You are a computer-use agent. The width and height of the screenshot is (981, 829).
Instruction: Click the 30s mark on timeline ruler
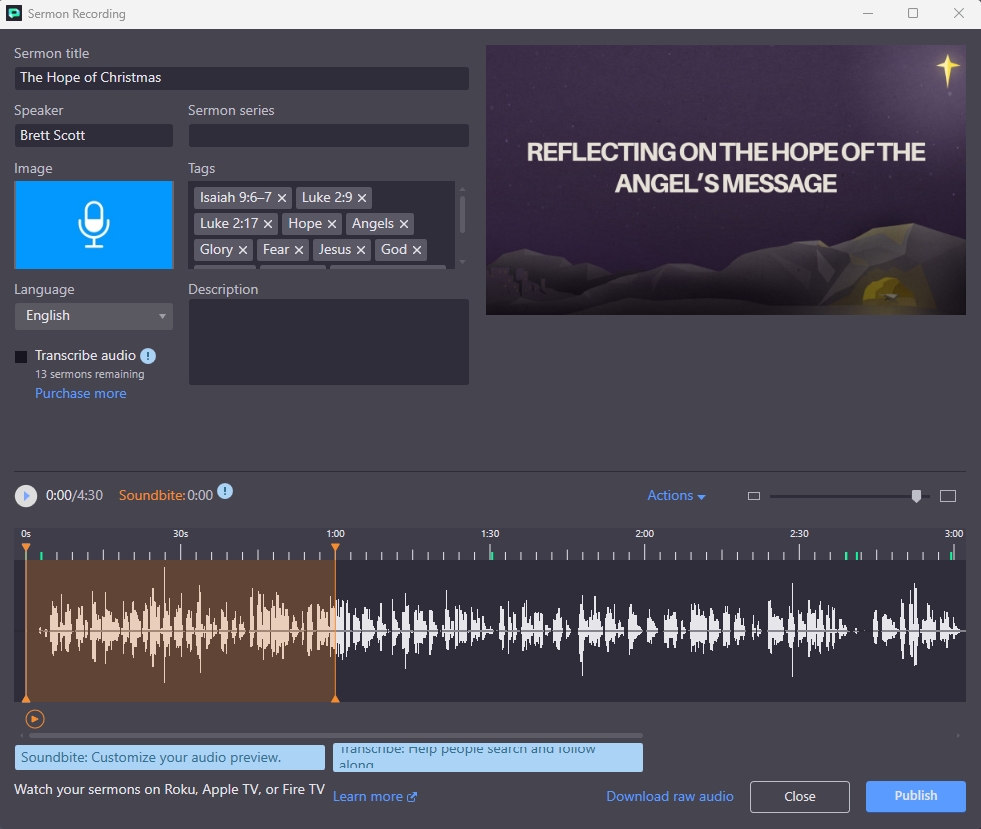[180, 534]
